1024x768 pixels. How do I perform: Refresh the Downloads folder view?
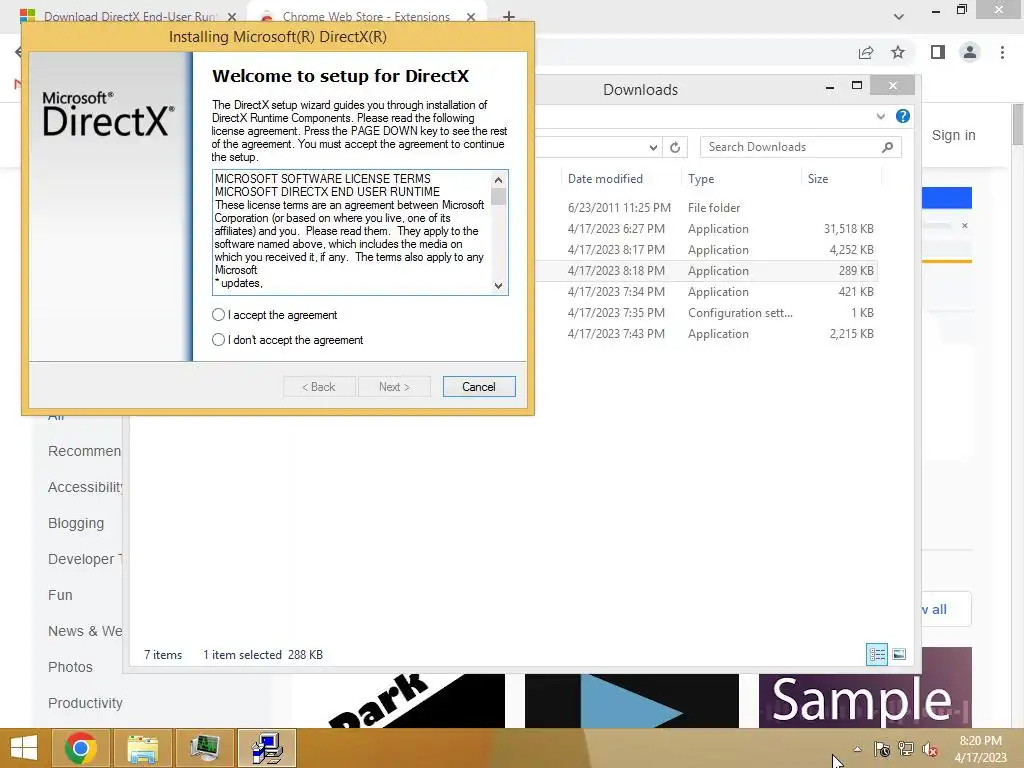[x=675, y=147]
